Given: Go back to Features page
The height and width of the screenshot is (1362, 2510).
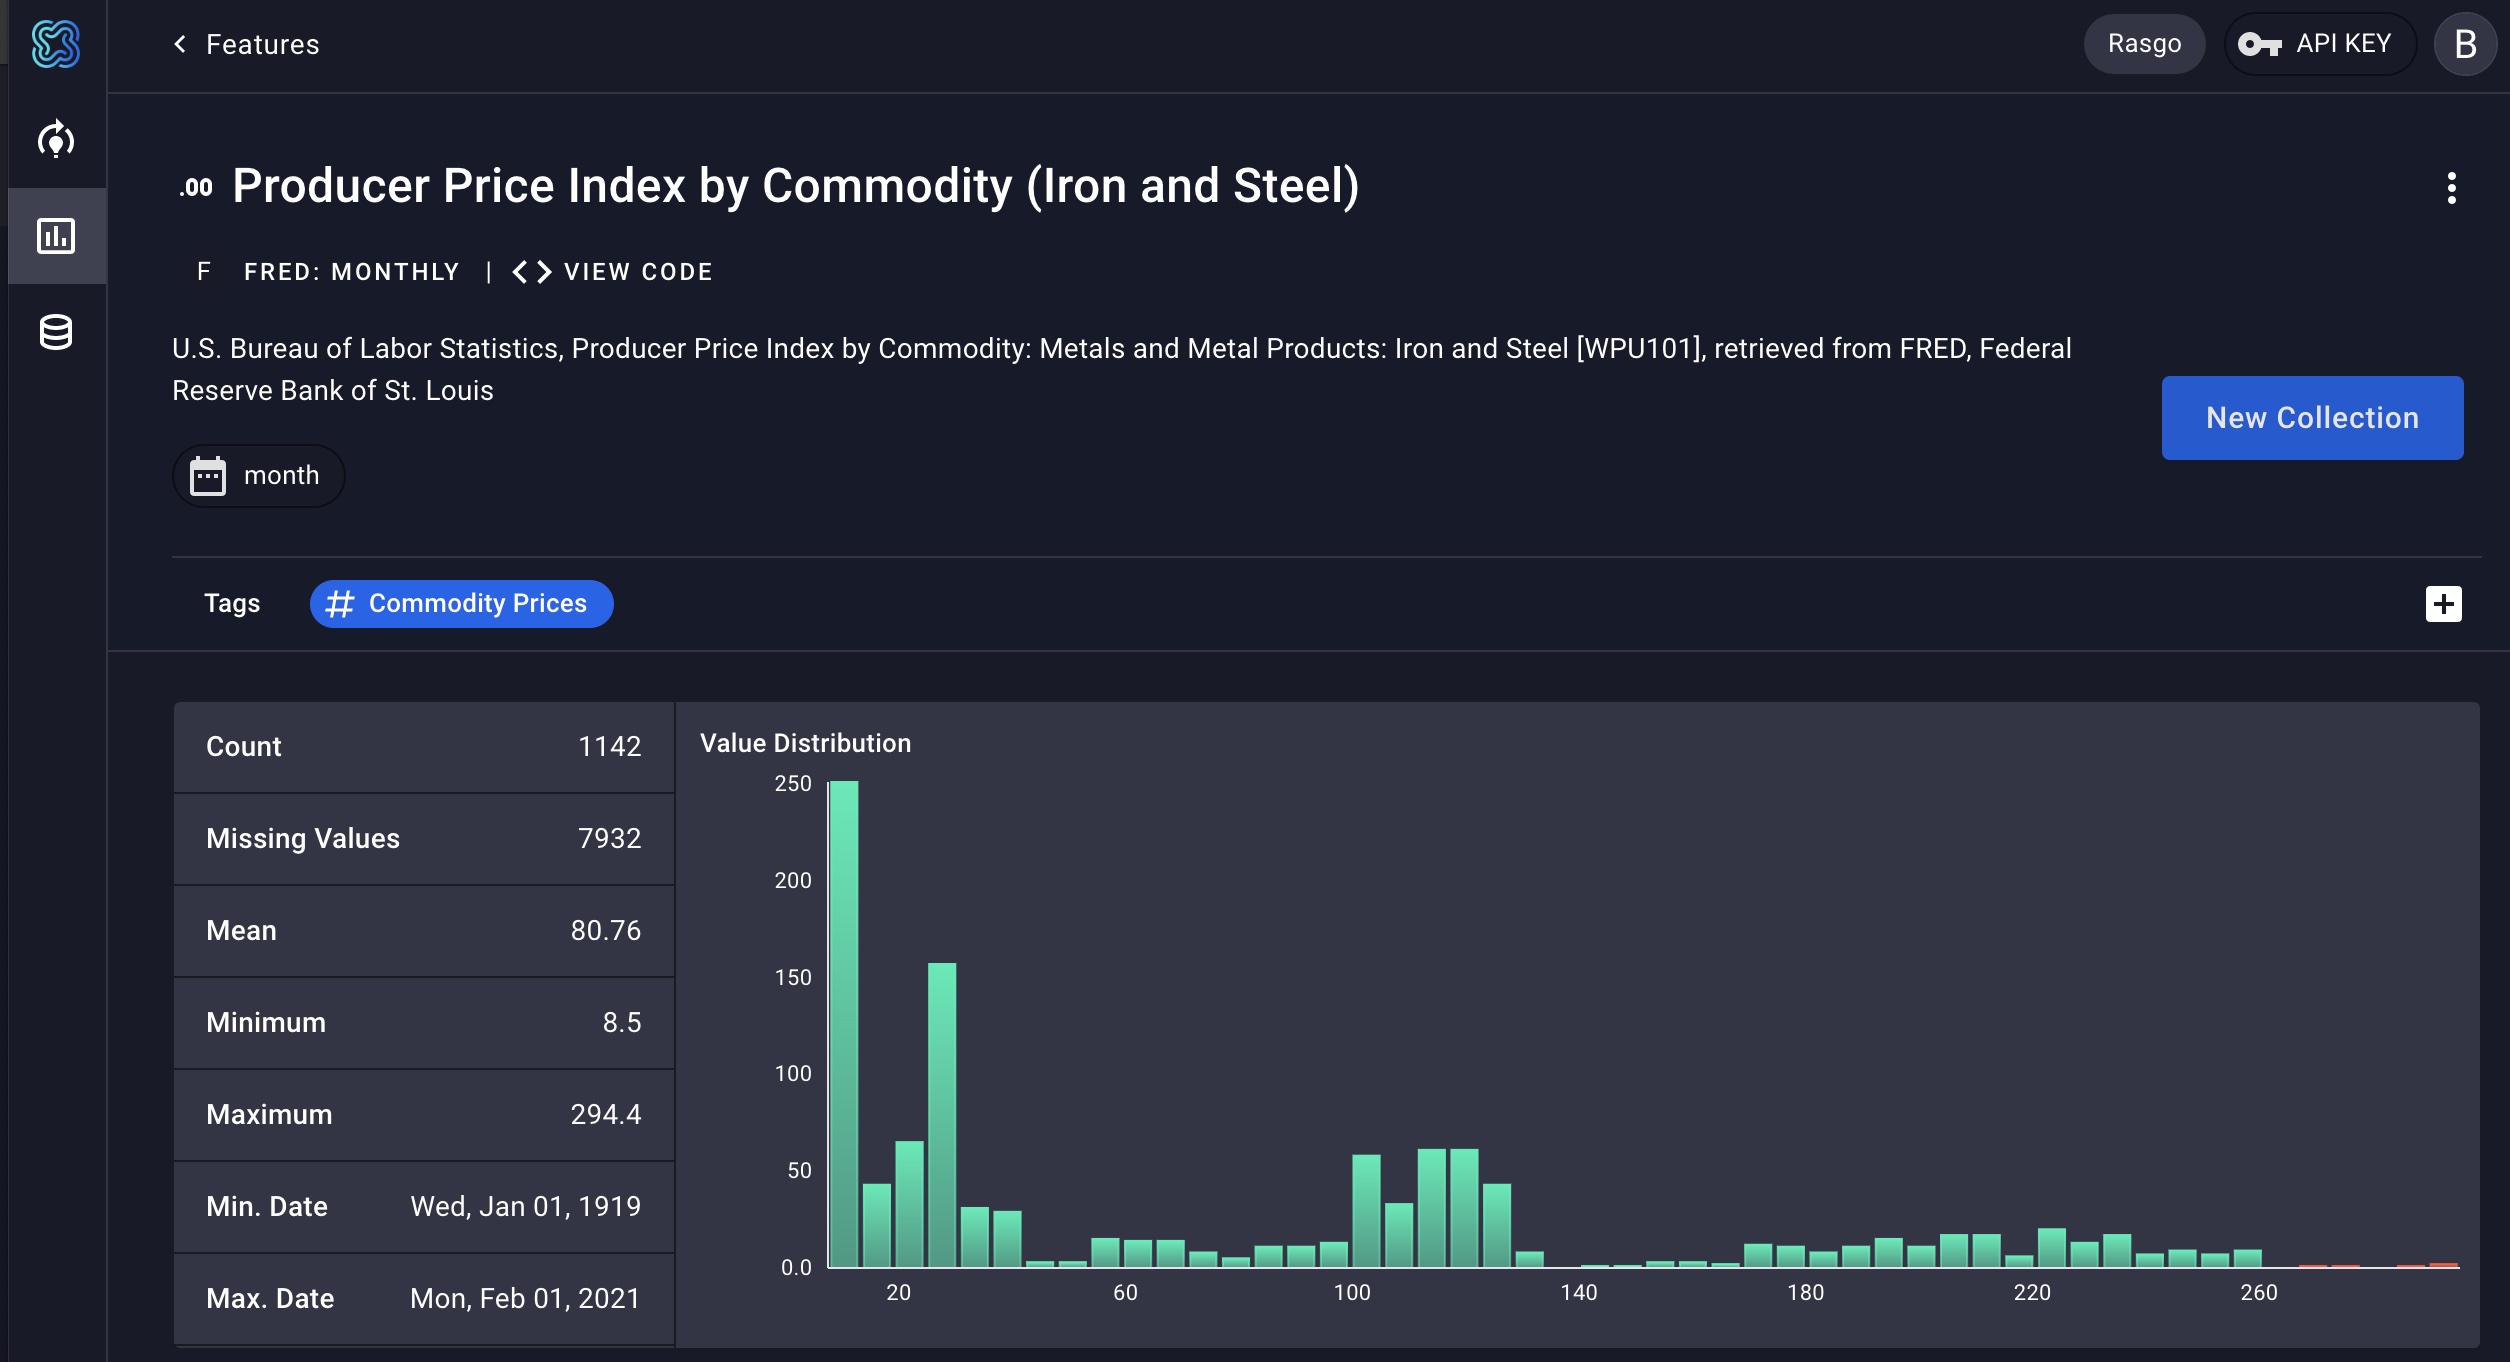Looking at the screenshot, I should (x=262, y=44).
